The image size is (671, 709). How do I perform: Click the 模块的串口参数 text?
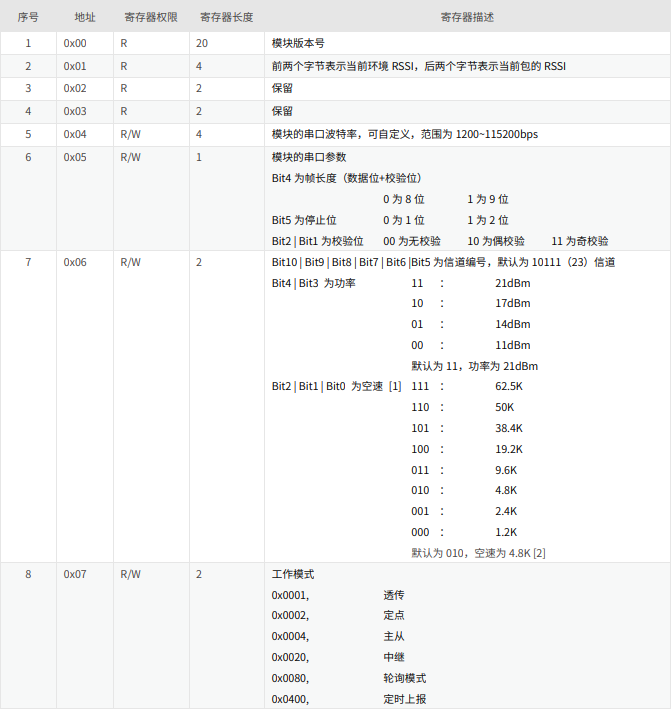tap(309, 157)
